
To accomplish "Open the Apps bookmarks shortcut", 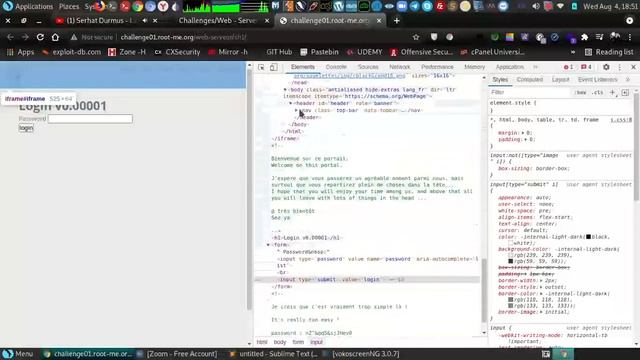I will (x=20, y=52).
